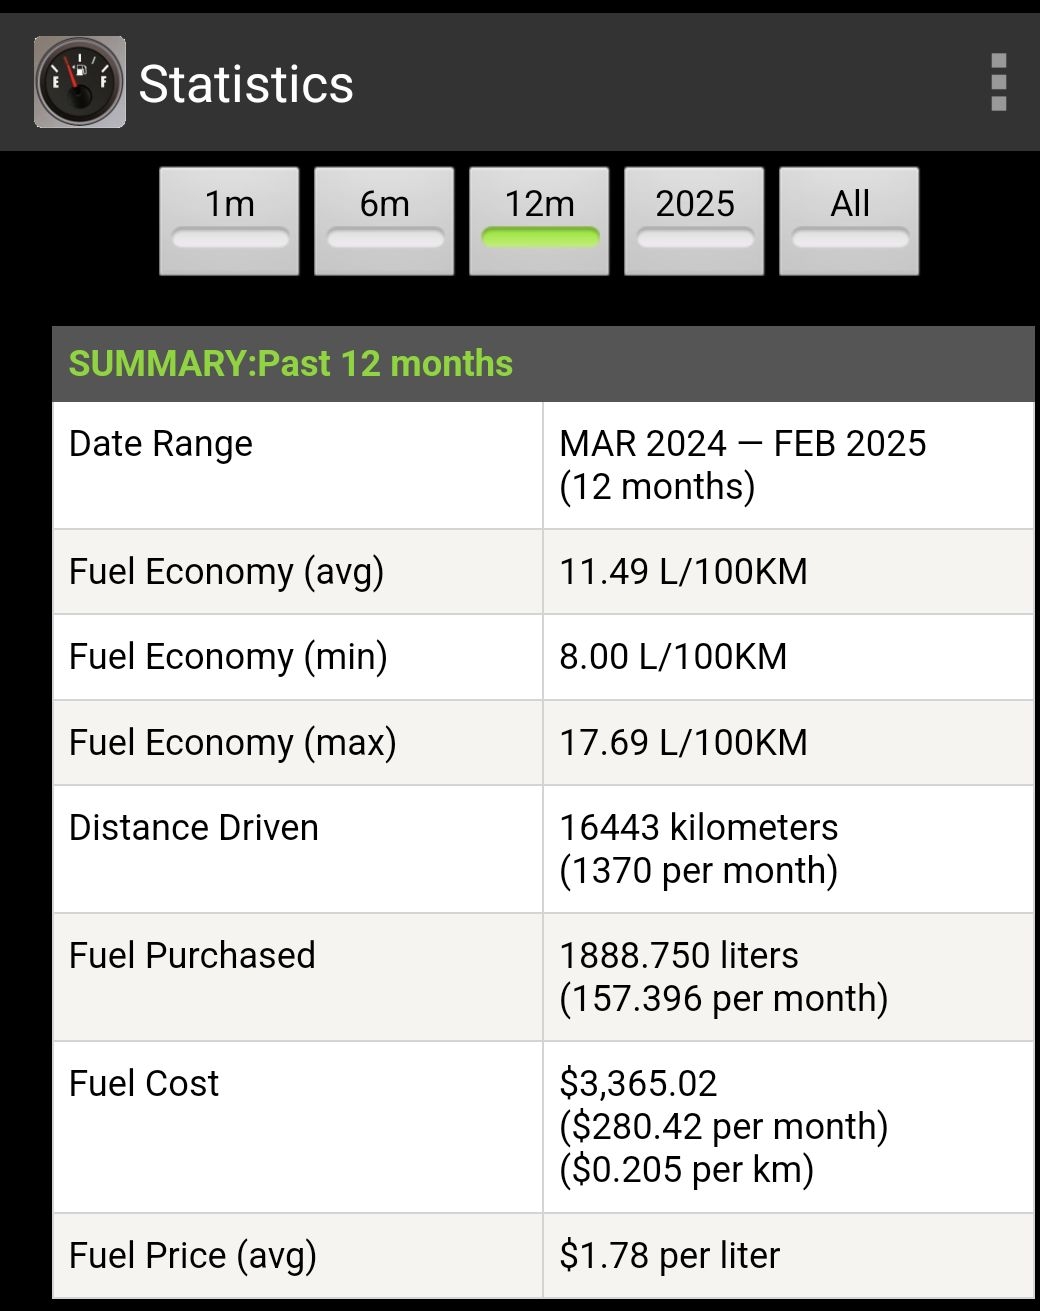Select the Date Range row label
This screenshot has width=1040, height=1311.
pos(161,444)
